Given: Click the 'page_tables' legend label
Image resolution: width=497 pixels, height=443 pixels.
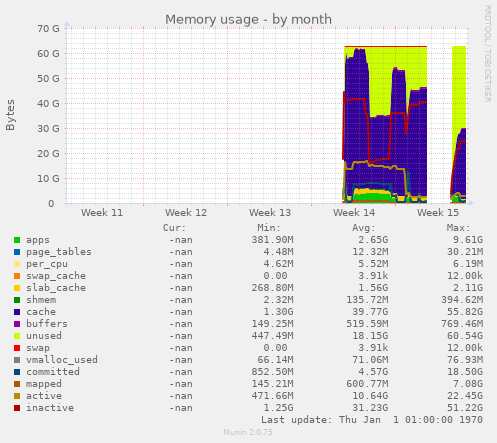Looking at the screenshot, I should [x=59, y=252].
